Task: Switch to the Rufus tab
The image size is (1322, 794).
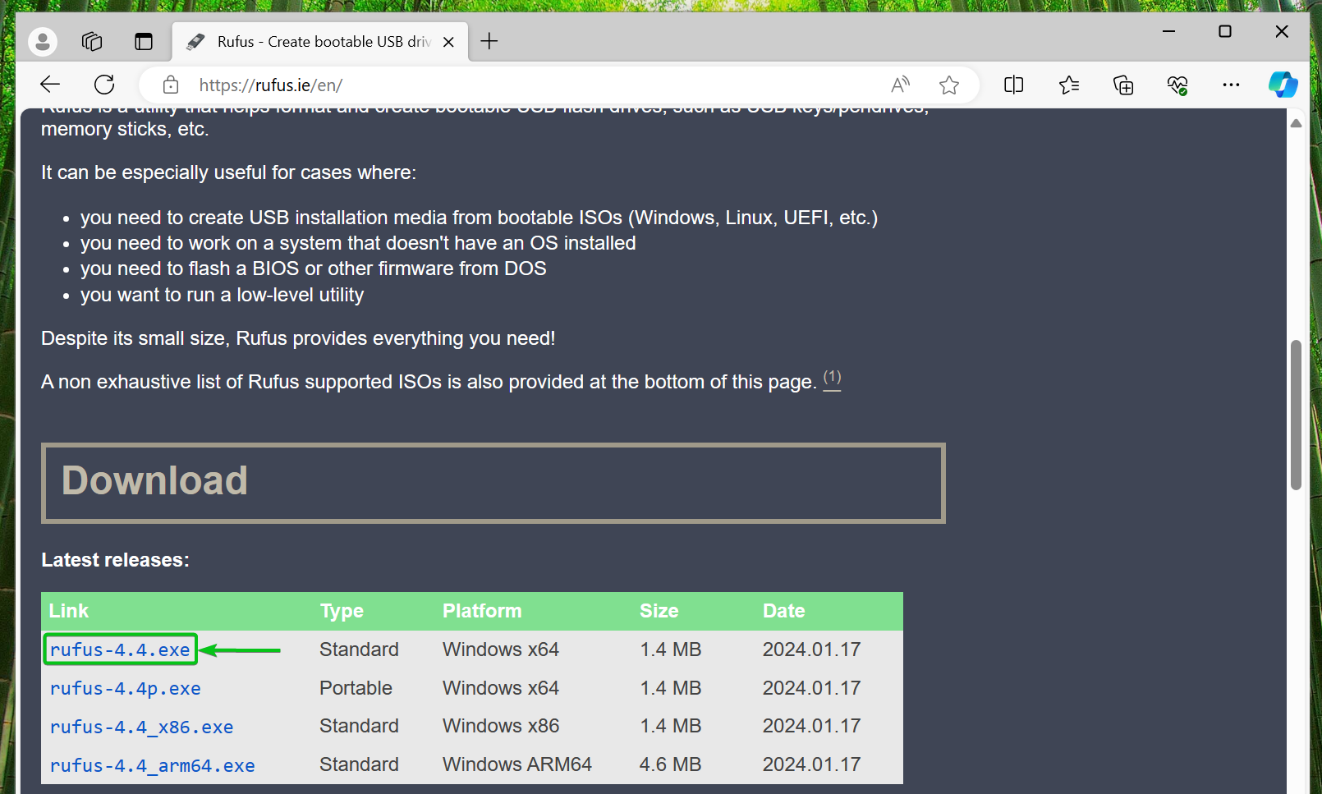Action: point(318,42)
